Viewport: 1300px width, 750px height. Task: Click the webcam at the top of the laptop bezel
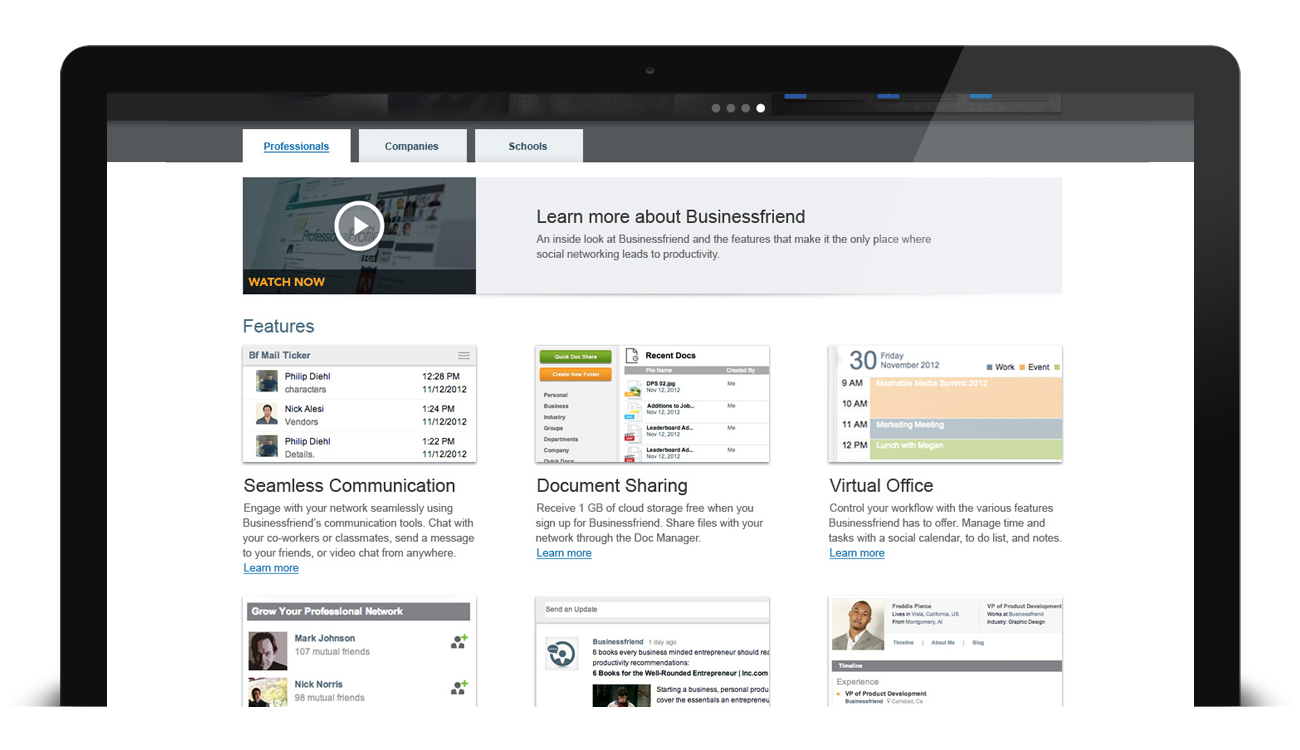click(650, 70)
